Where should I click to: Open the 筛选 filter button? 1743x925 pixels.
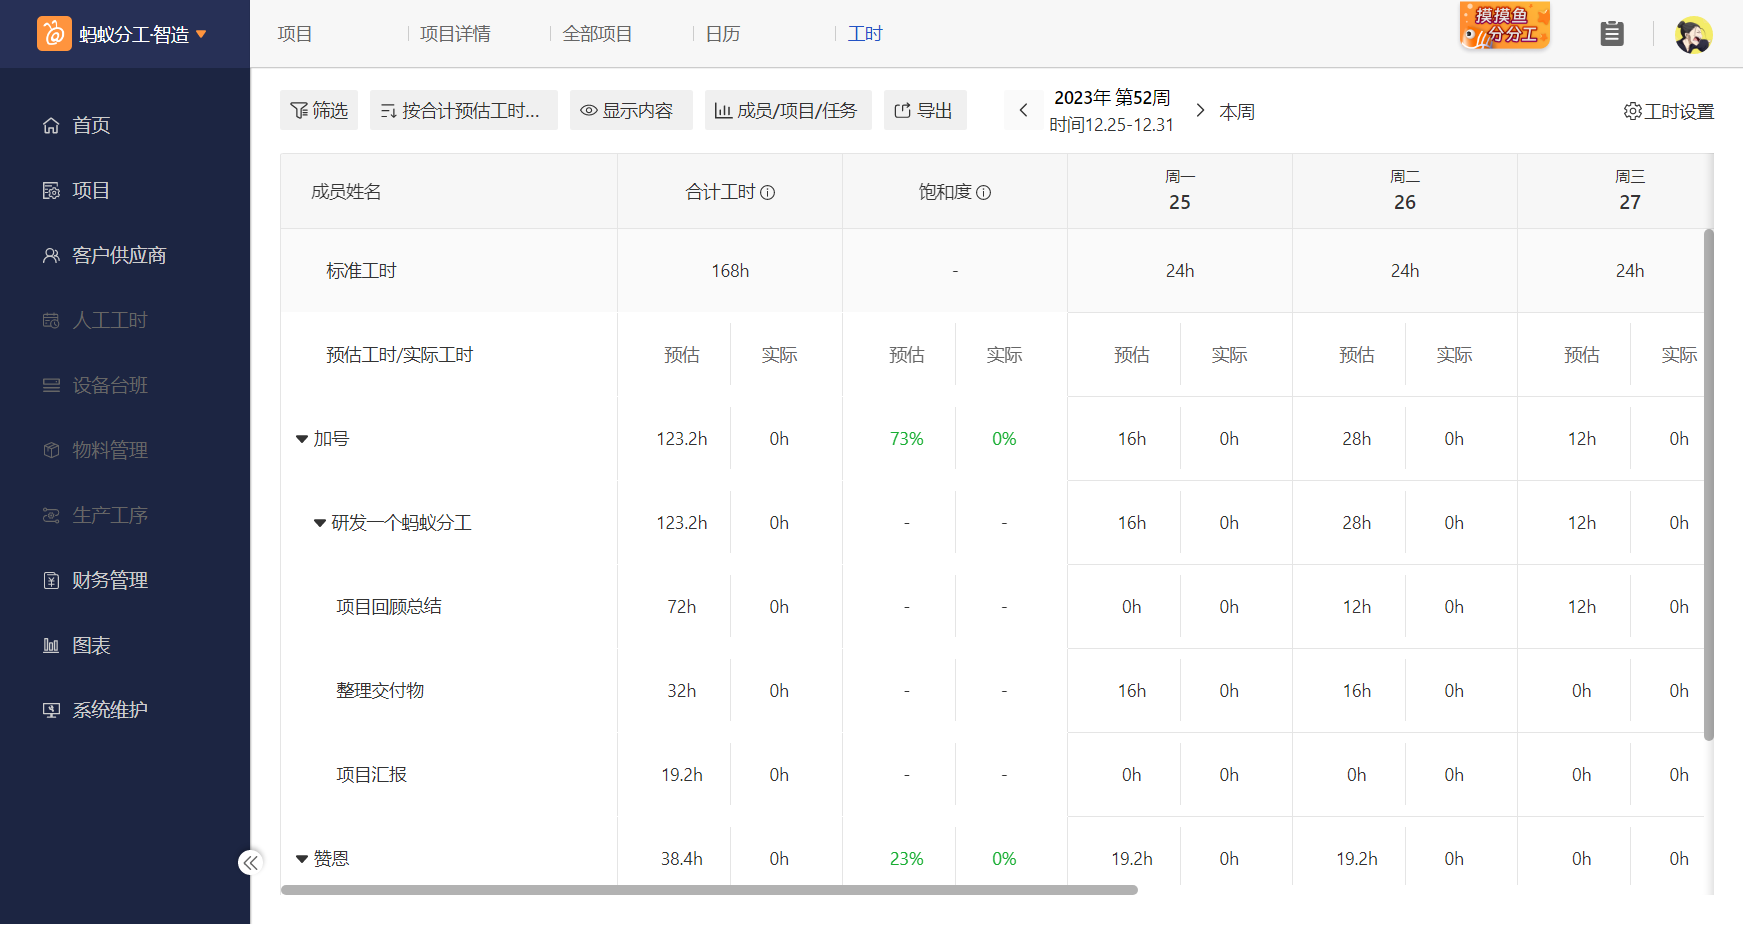pyautogui.click(x=319, y=110)
